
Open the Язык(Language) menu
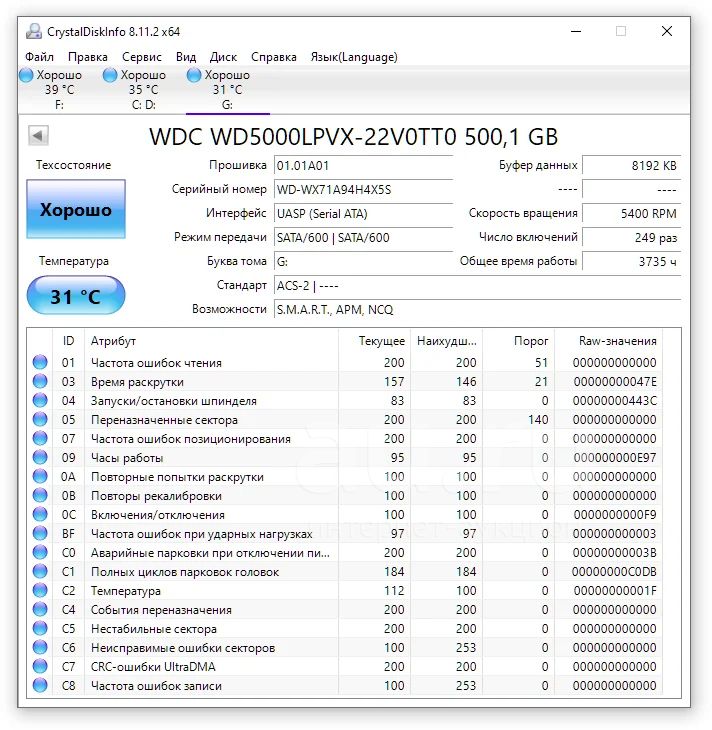click(x=354, y=57)
